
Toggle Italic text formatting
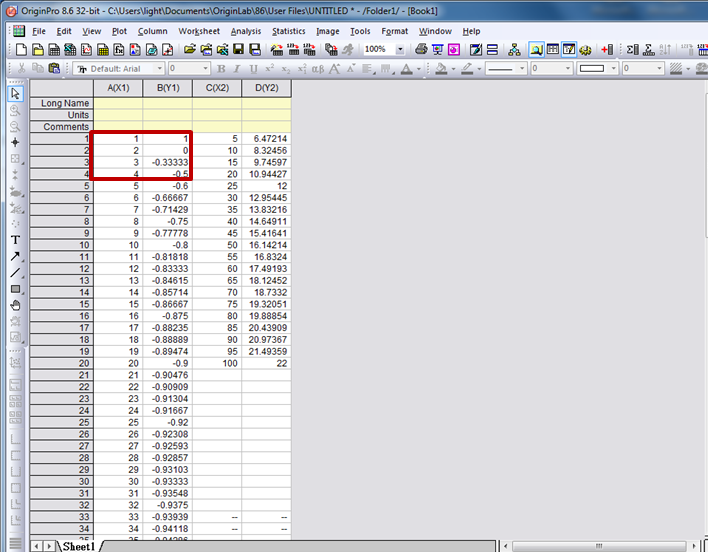(x=237, y=69)
